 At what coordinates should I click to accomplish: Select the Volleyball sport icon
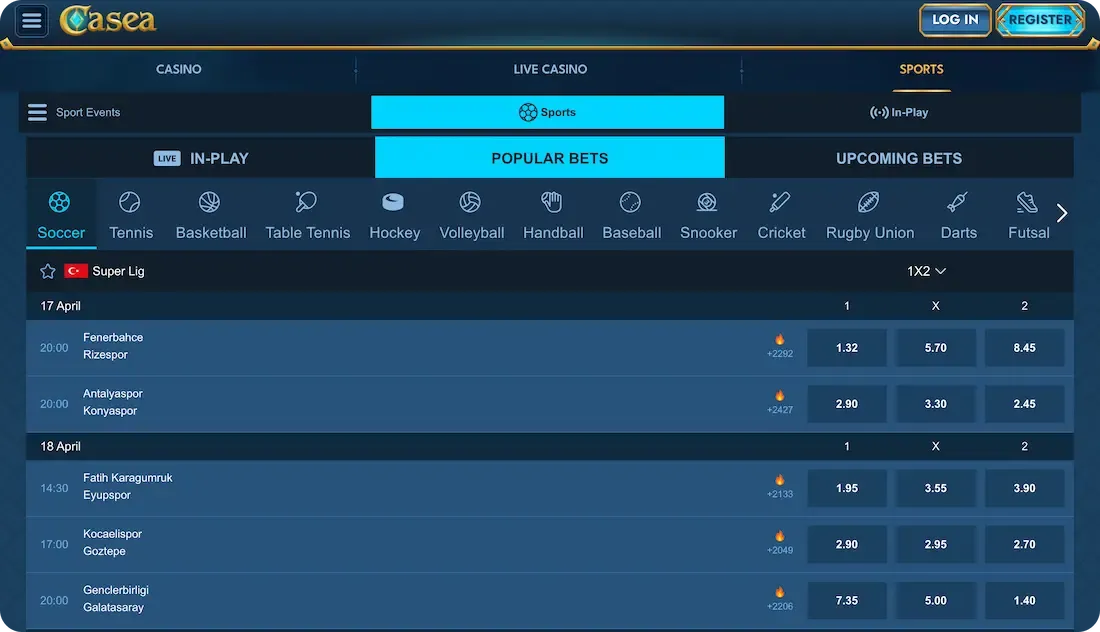point(470,203)
